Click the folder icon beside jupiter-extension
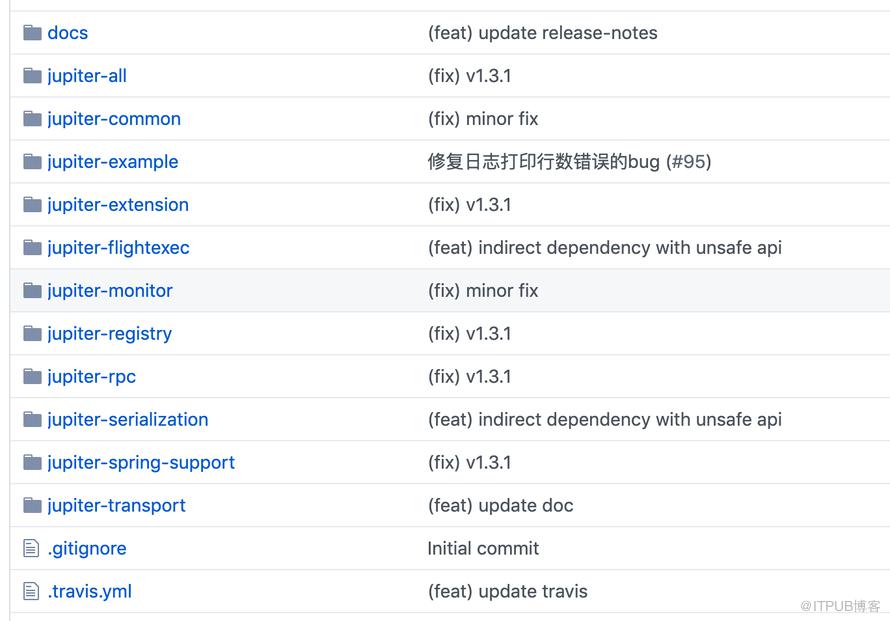The width and height of the screenshot is (890, 621). pyautogui.click(x=32, y=204)
